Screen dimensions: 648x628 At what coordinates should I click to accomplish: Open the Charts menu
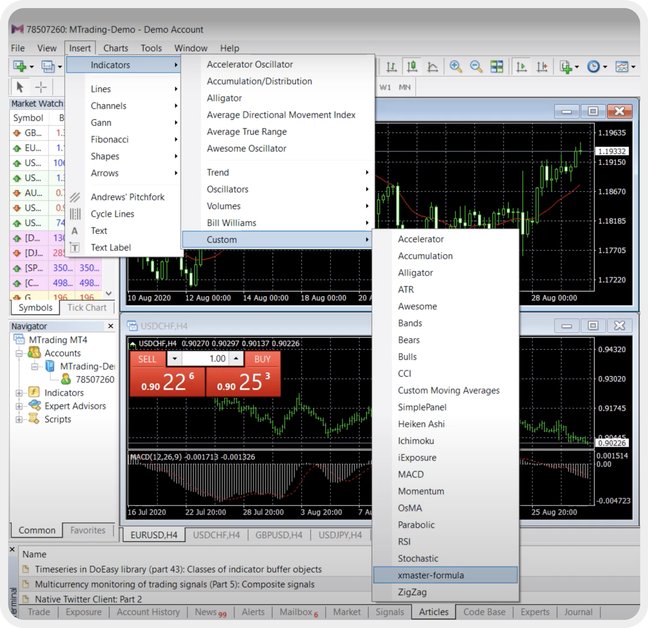[x=116, y=48]
